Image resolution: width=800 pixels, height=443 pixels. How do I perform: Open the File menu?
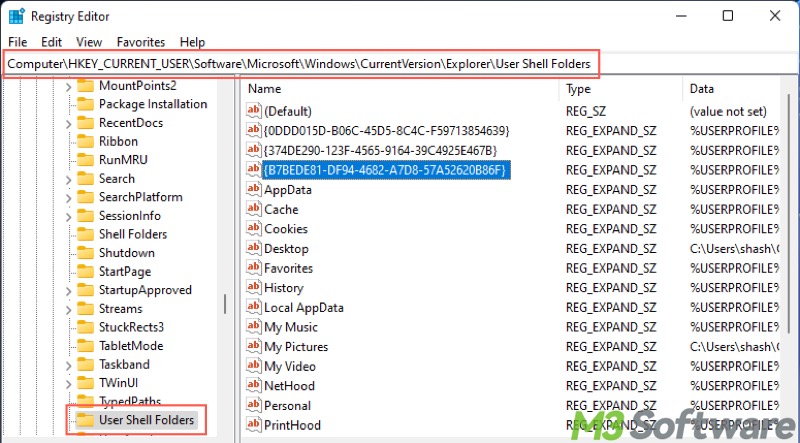tap(18, 42)
